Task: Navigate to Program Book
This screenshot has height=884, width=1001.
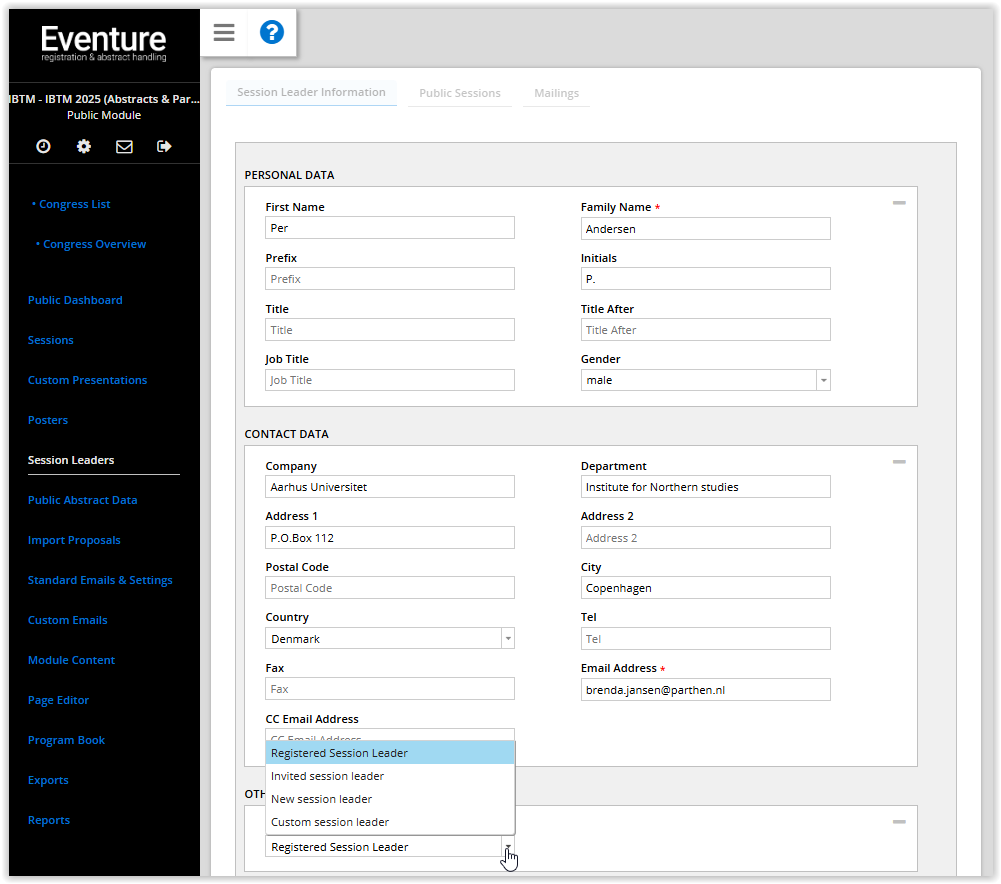Action: [x=66, y=740]
